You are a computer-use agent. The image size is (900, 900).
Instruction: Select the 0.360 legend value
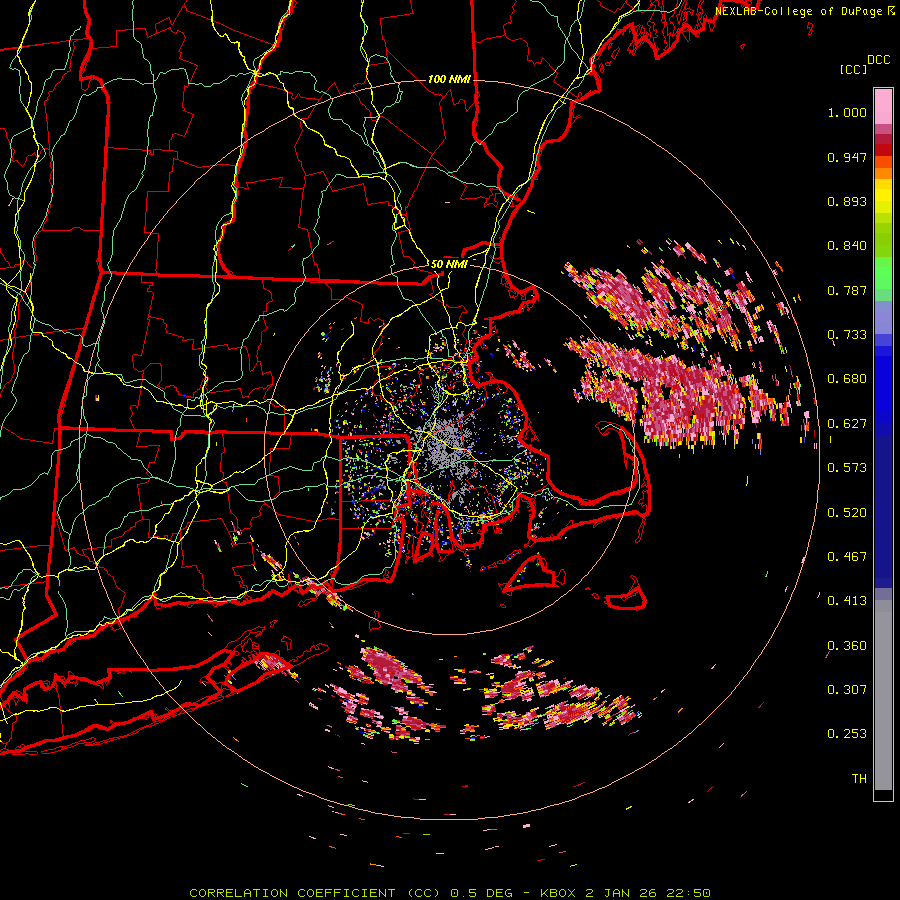[847, 646]
